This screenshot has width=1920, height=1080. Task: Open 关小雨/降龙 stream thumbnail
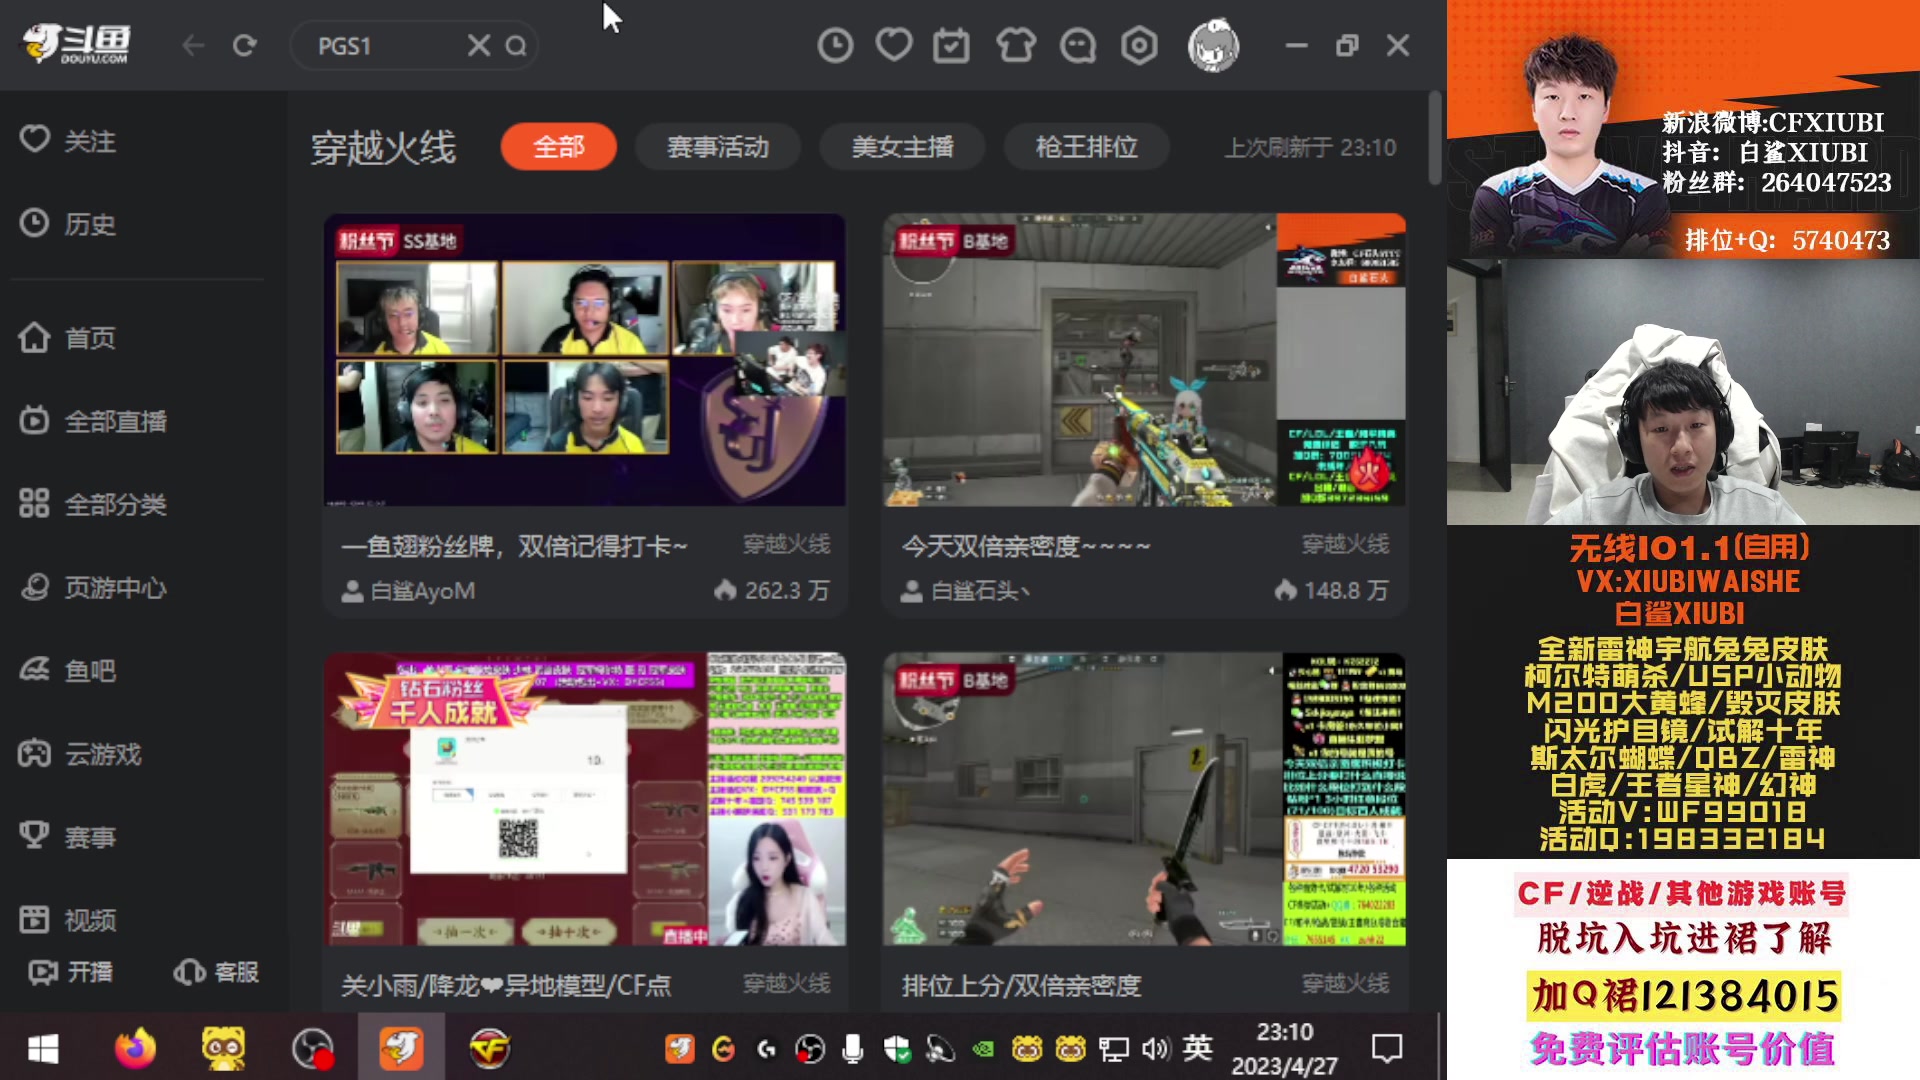(x=585, y=799)
